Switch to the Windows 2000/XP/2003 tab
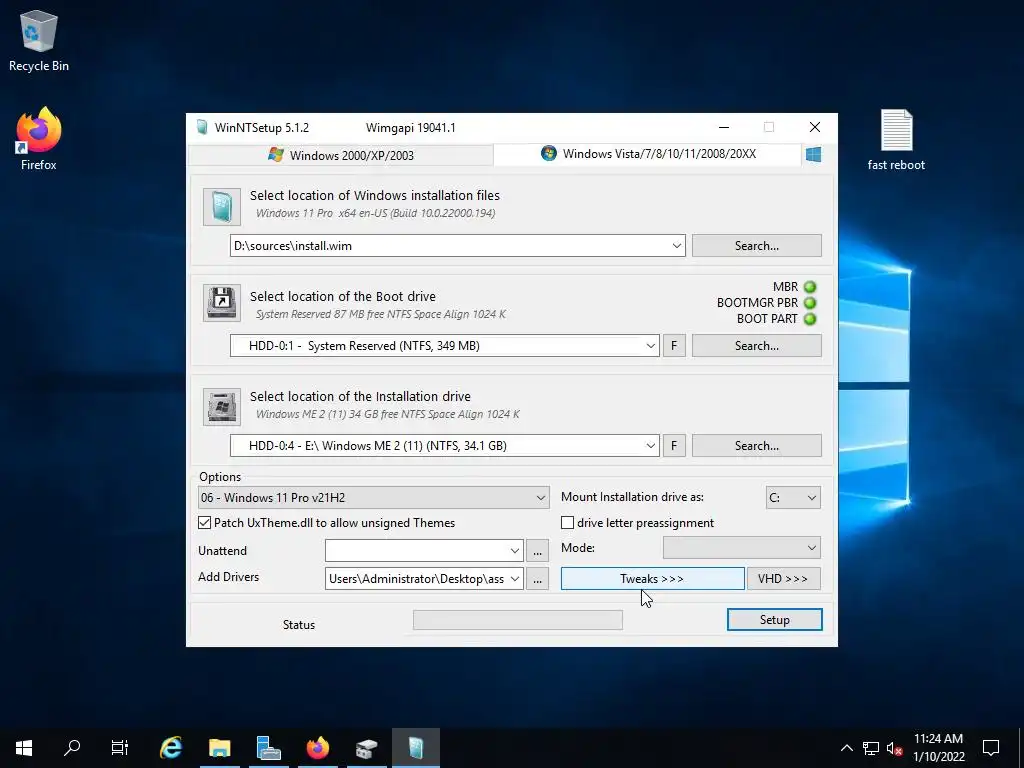Image resolution: width=1024 pixels, height=768 pixels. [x=341, y=155]
